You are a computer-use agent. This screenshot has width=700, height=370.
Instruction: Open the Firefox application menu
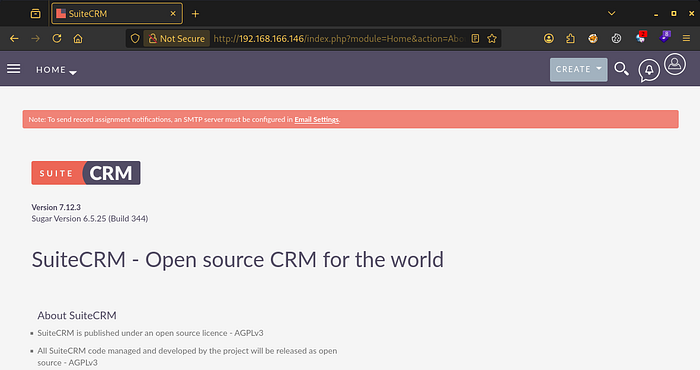tap(687, 39)
